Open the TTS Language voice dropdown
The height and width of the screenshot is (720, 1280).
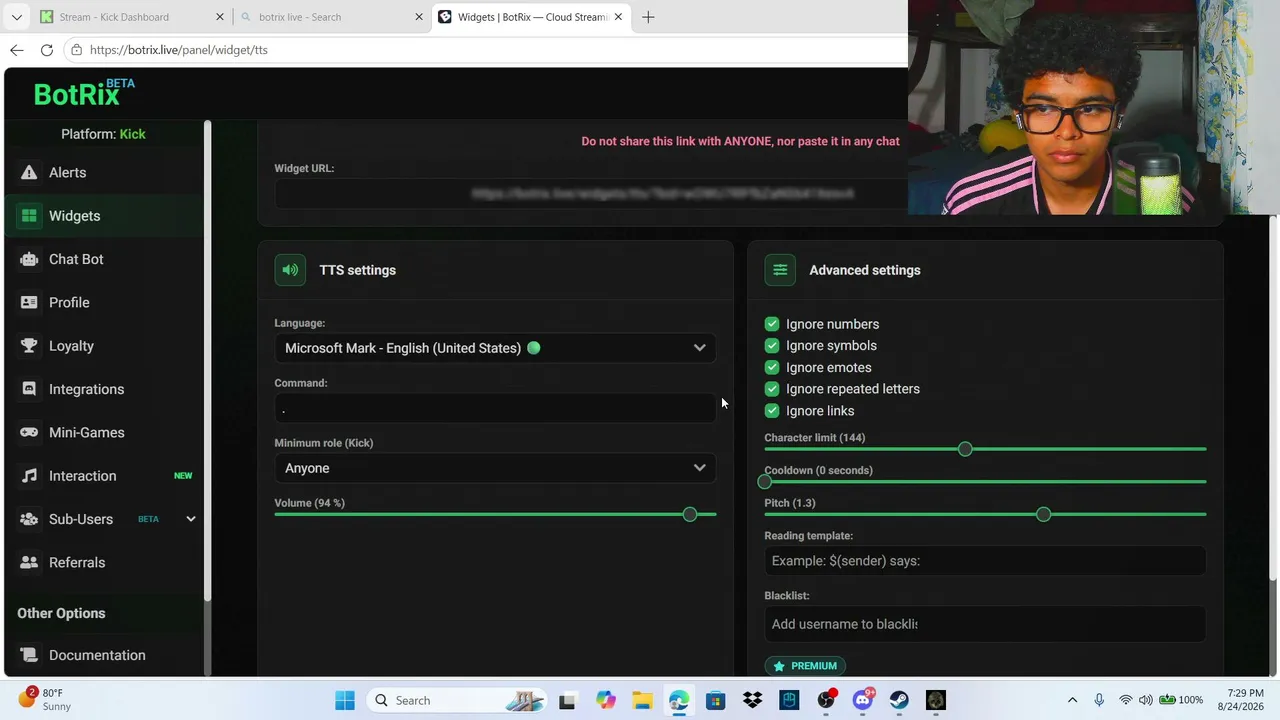point(495,348)
